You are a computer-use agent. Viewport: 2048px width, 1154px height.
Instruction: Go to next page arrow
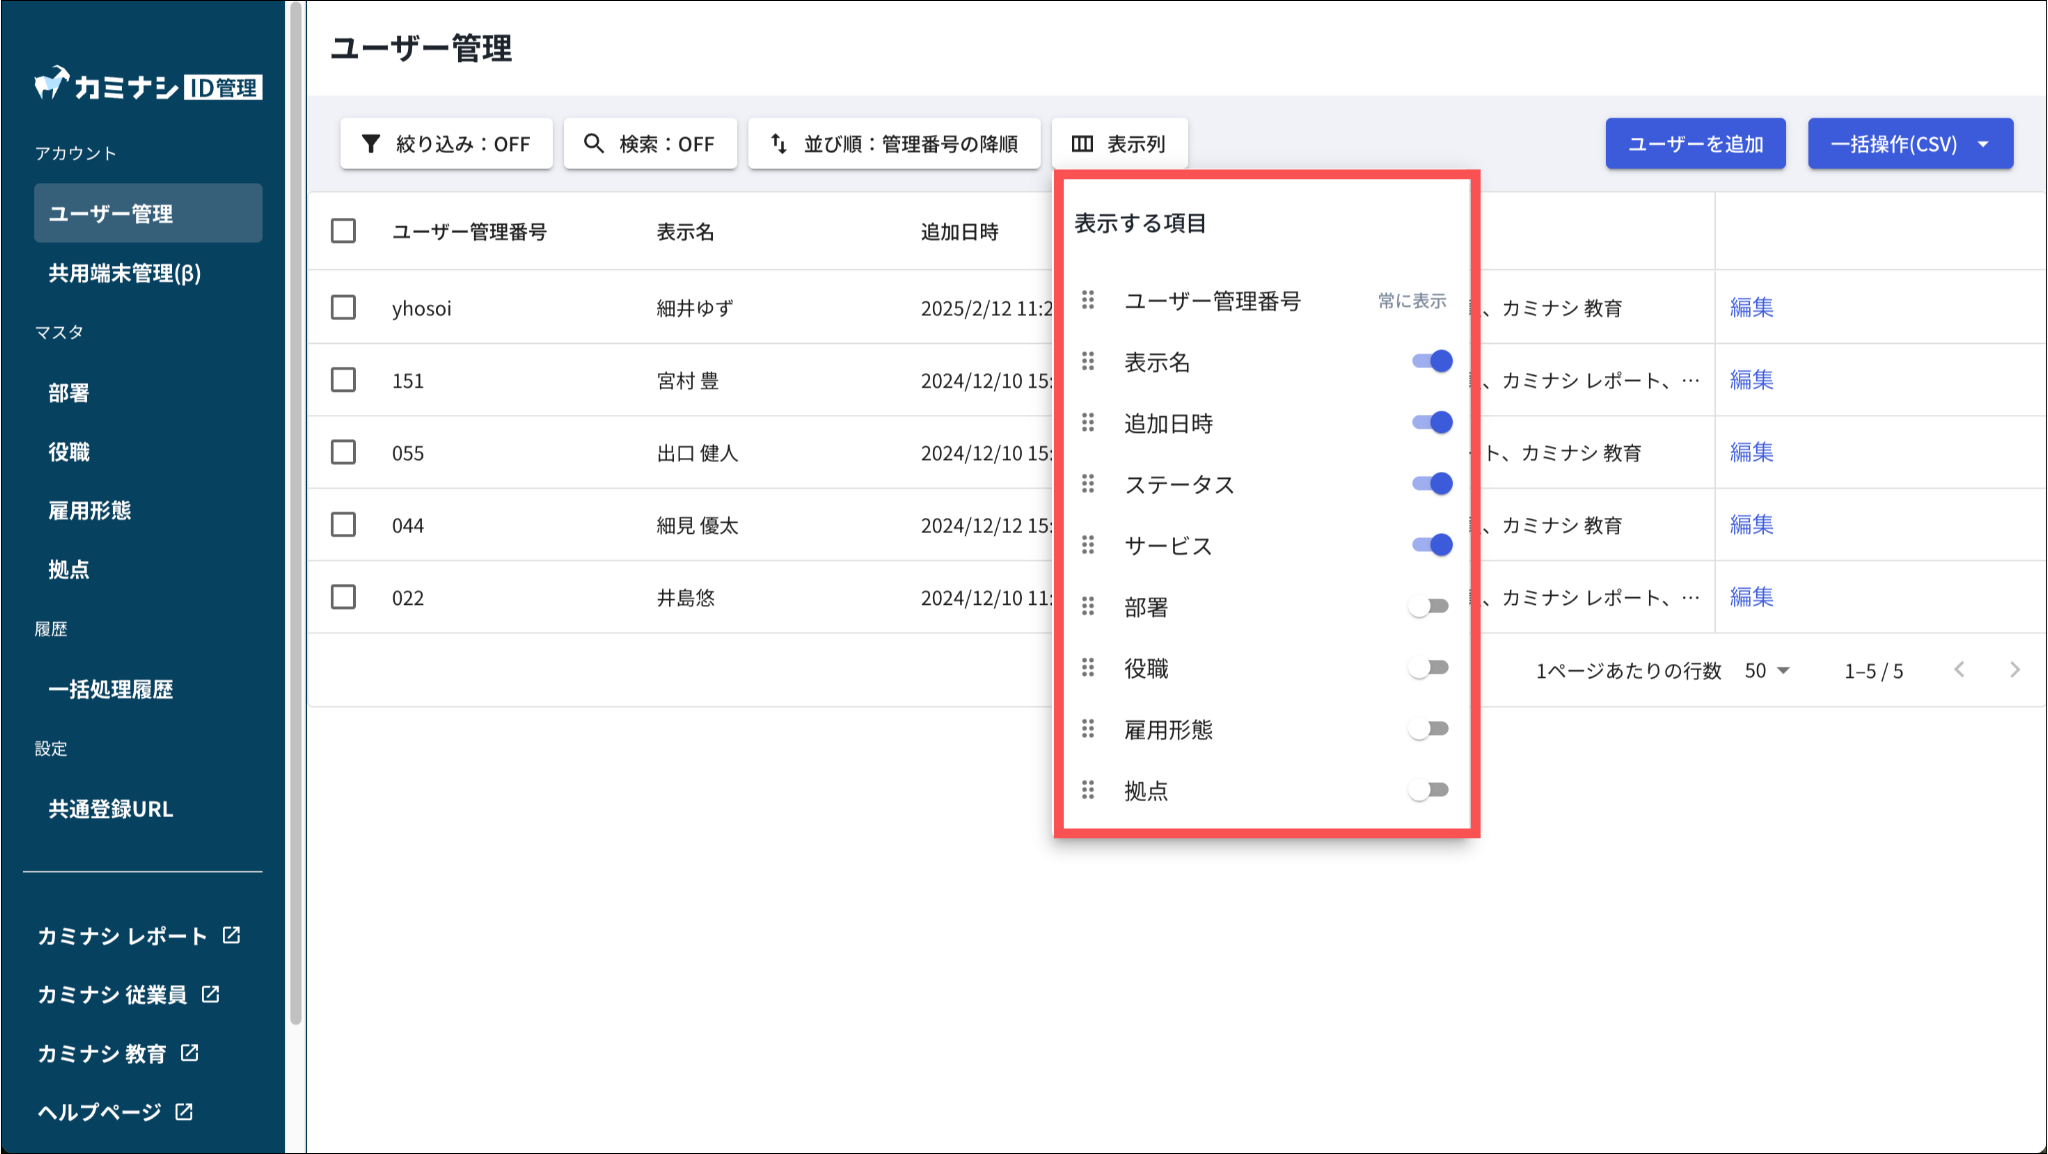point(2014,670)
